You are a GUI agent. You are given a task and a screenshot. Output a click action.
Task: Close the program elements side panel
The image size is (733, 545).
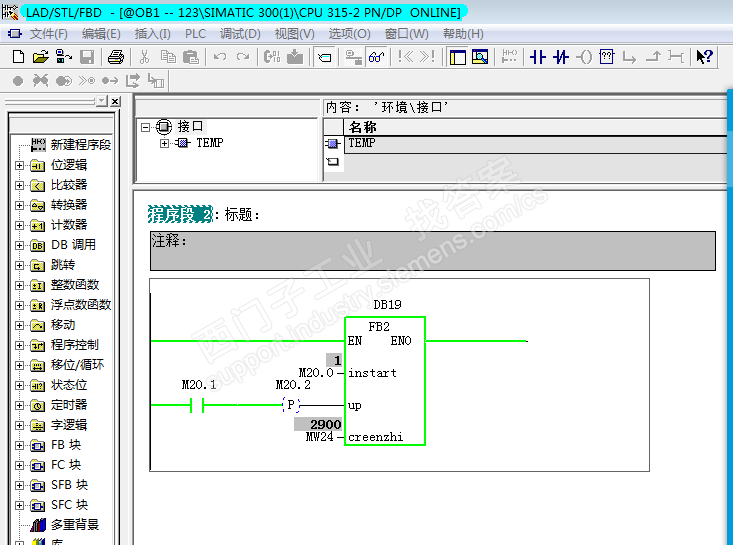pyautogui.click(x=115, y=101)
